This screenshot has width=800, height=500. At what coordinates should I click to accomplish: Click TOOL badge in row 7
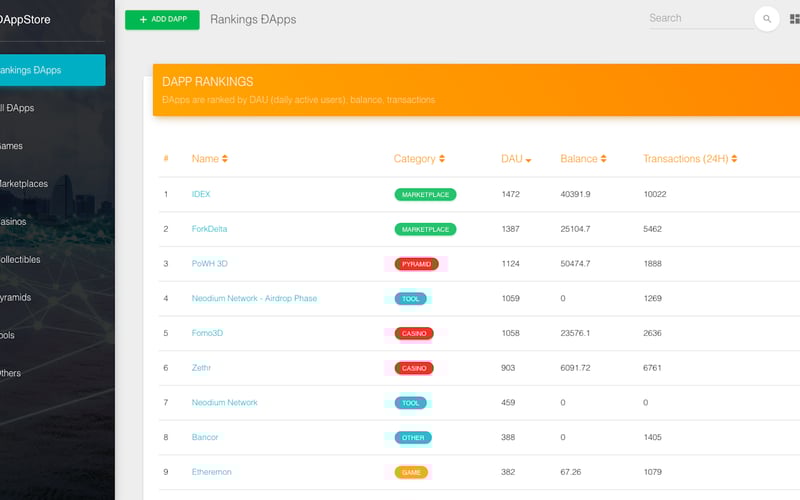(x=410, y=403)
